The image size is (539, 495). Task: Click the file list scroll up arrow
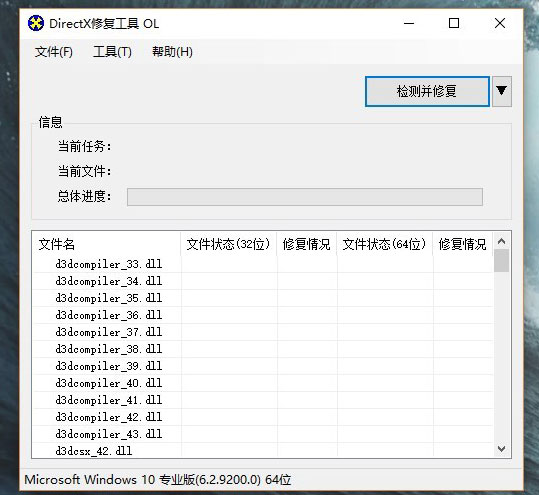(501, 241)
